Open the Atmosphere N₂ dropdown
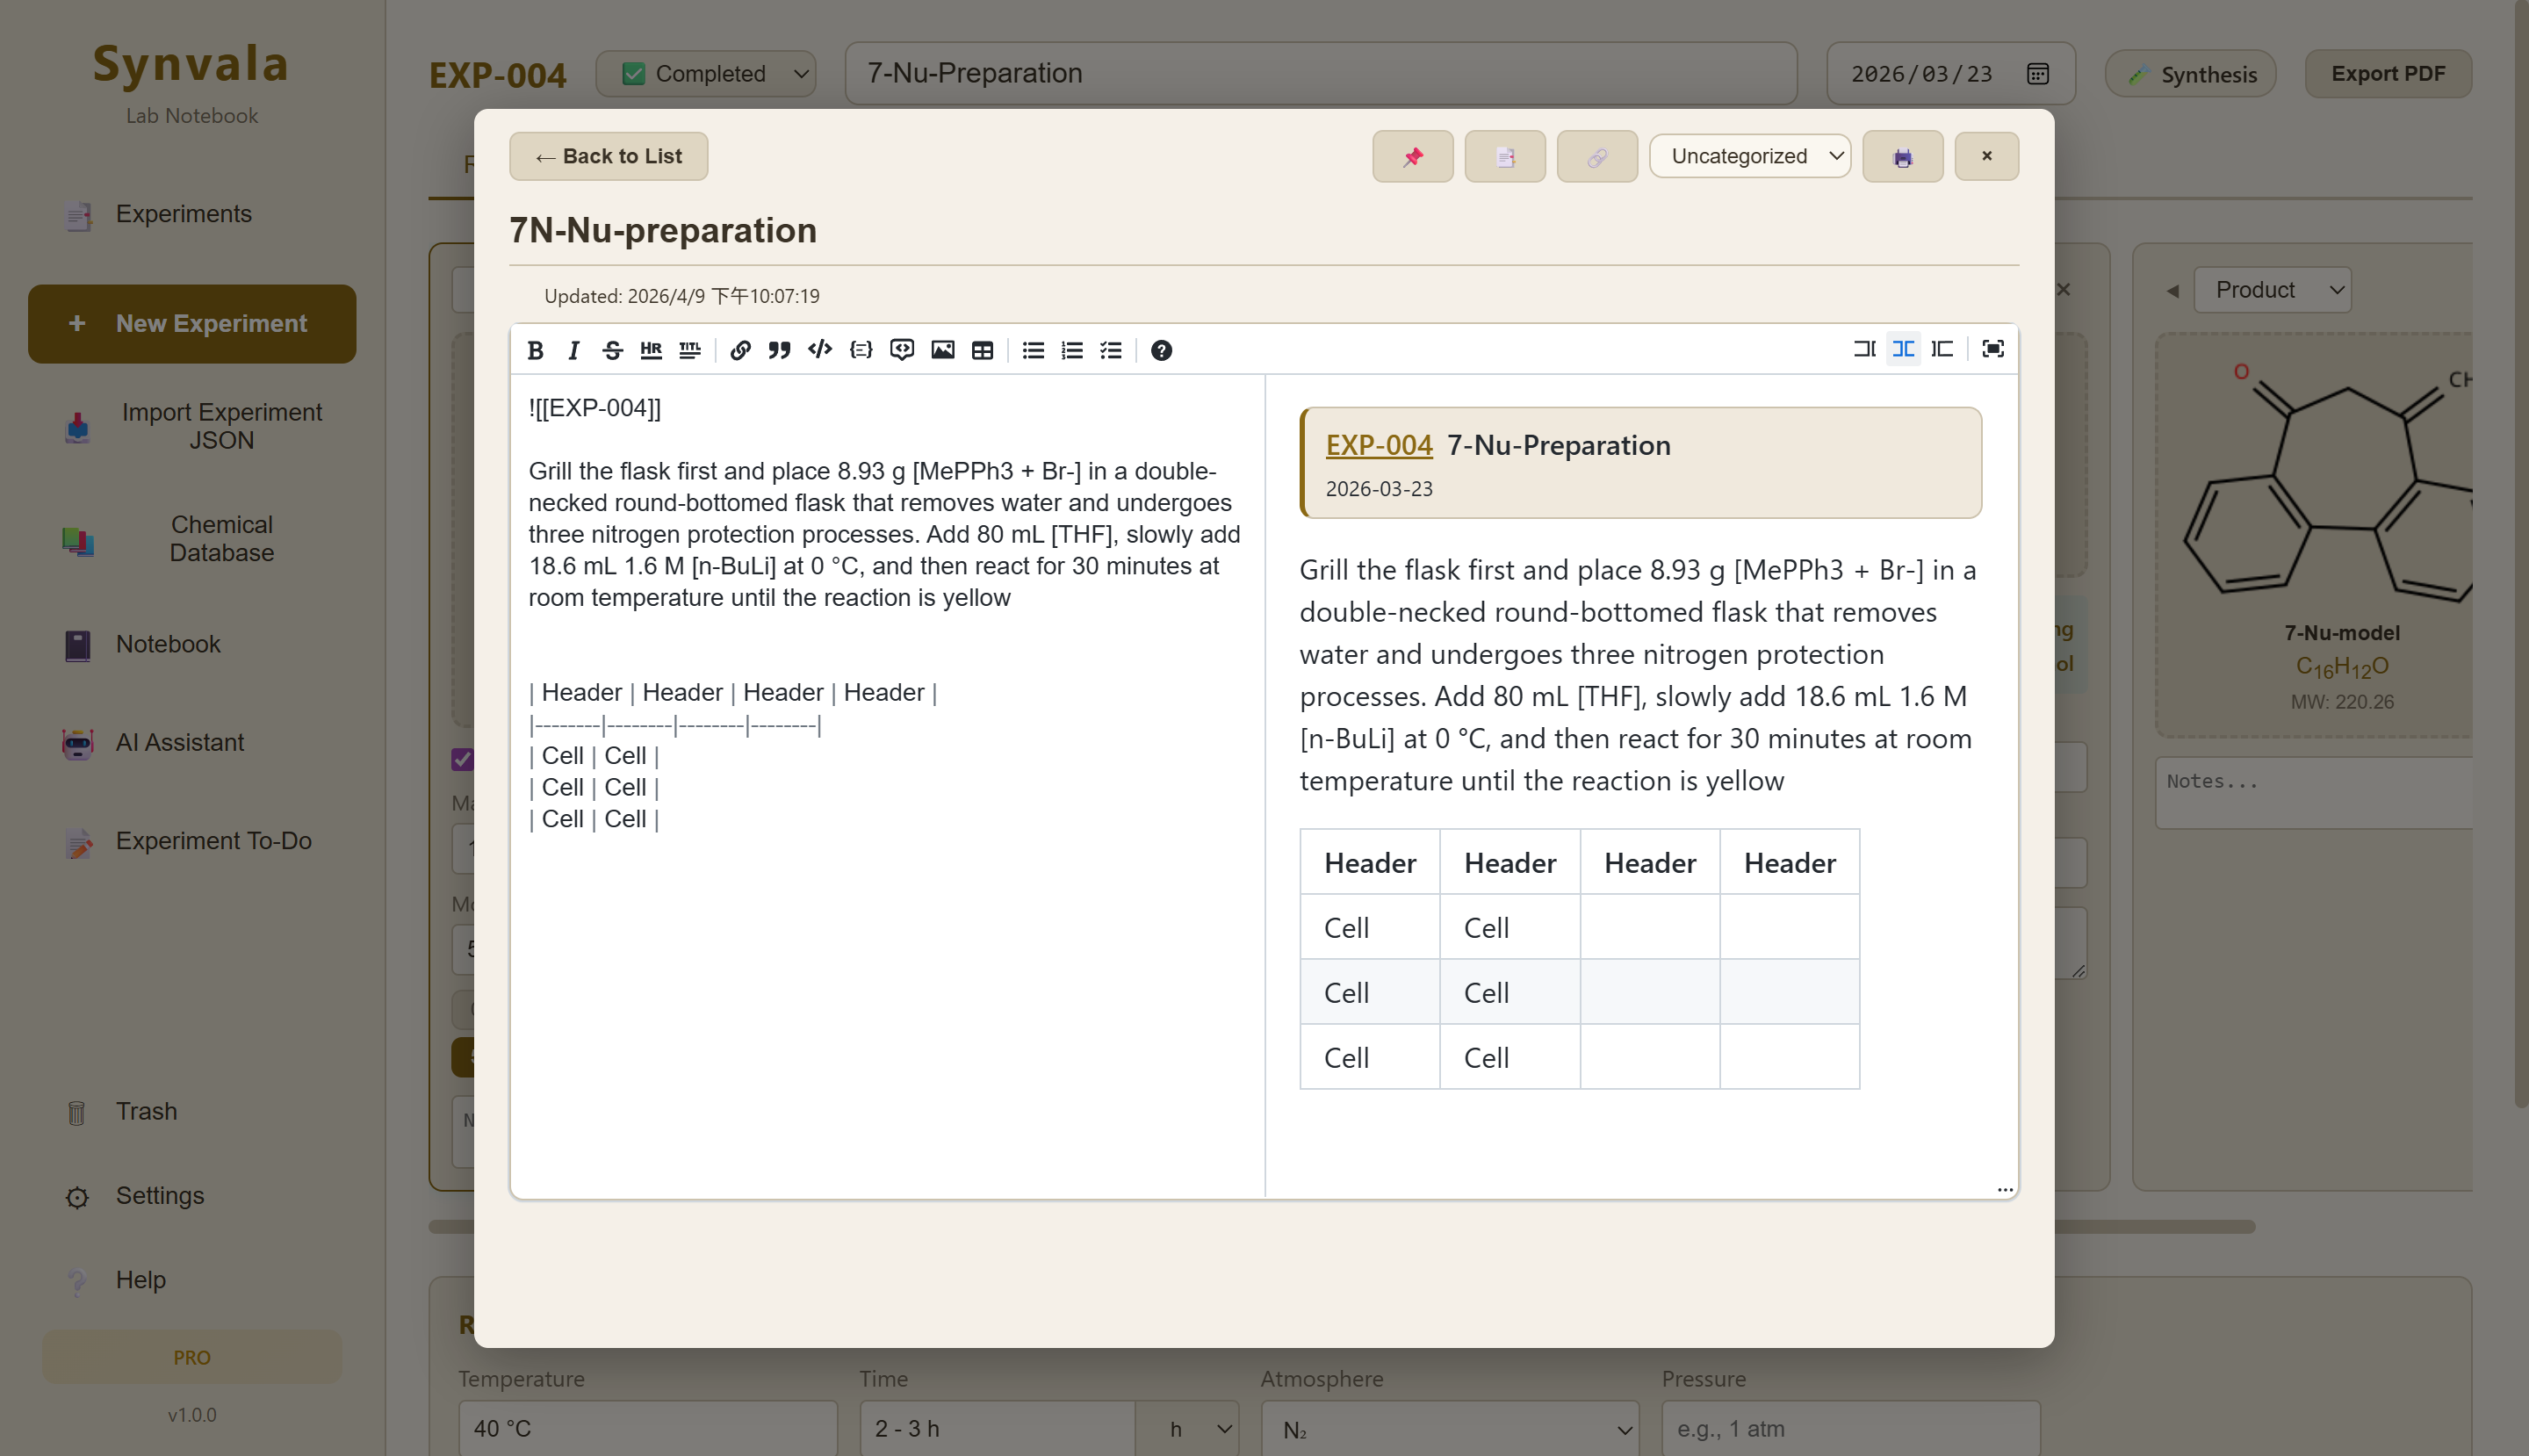 point(1450,1429)
